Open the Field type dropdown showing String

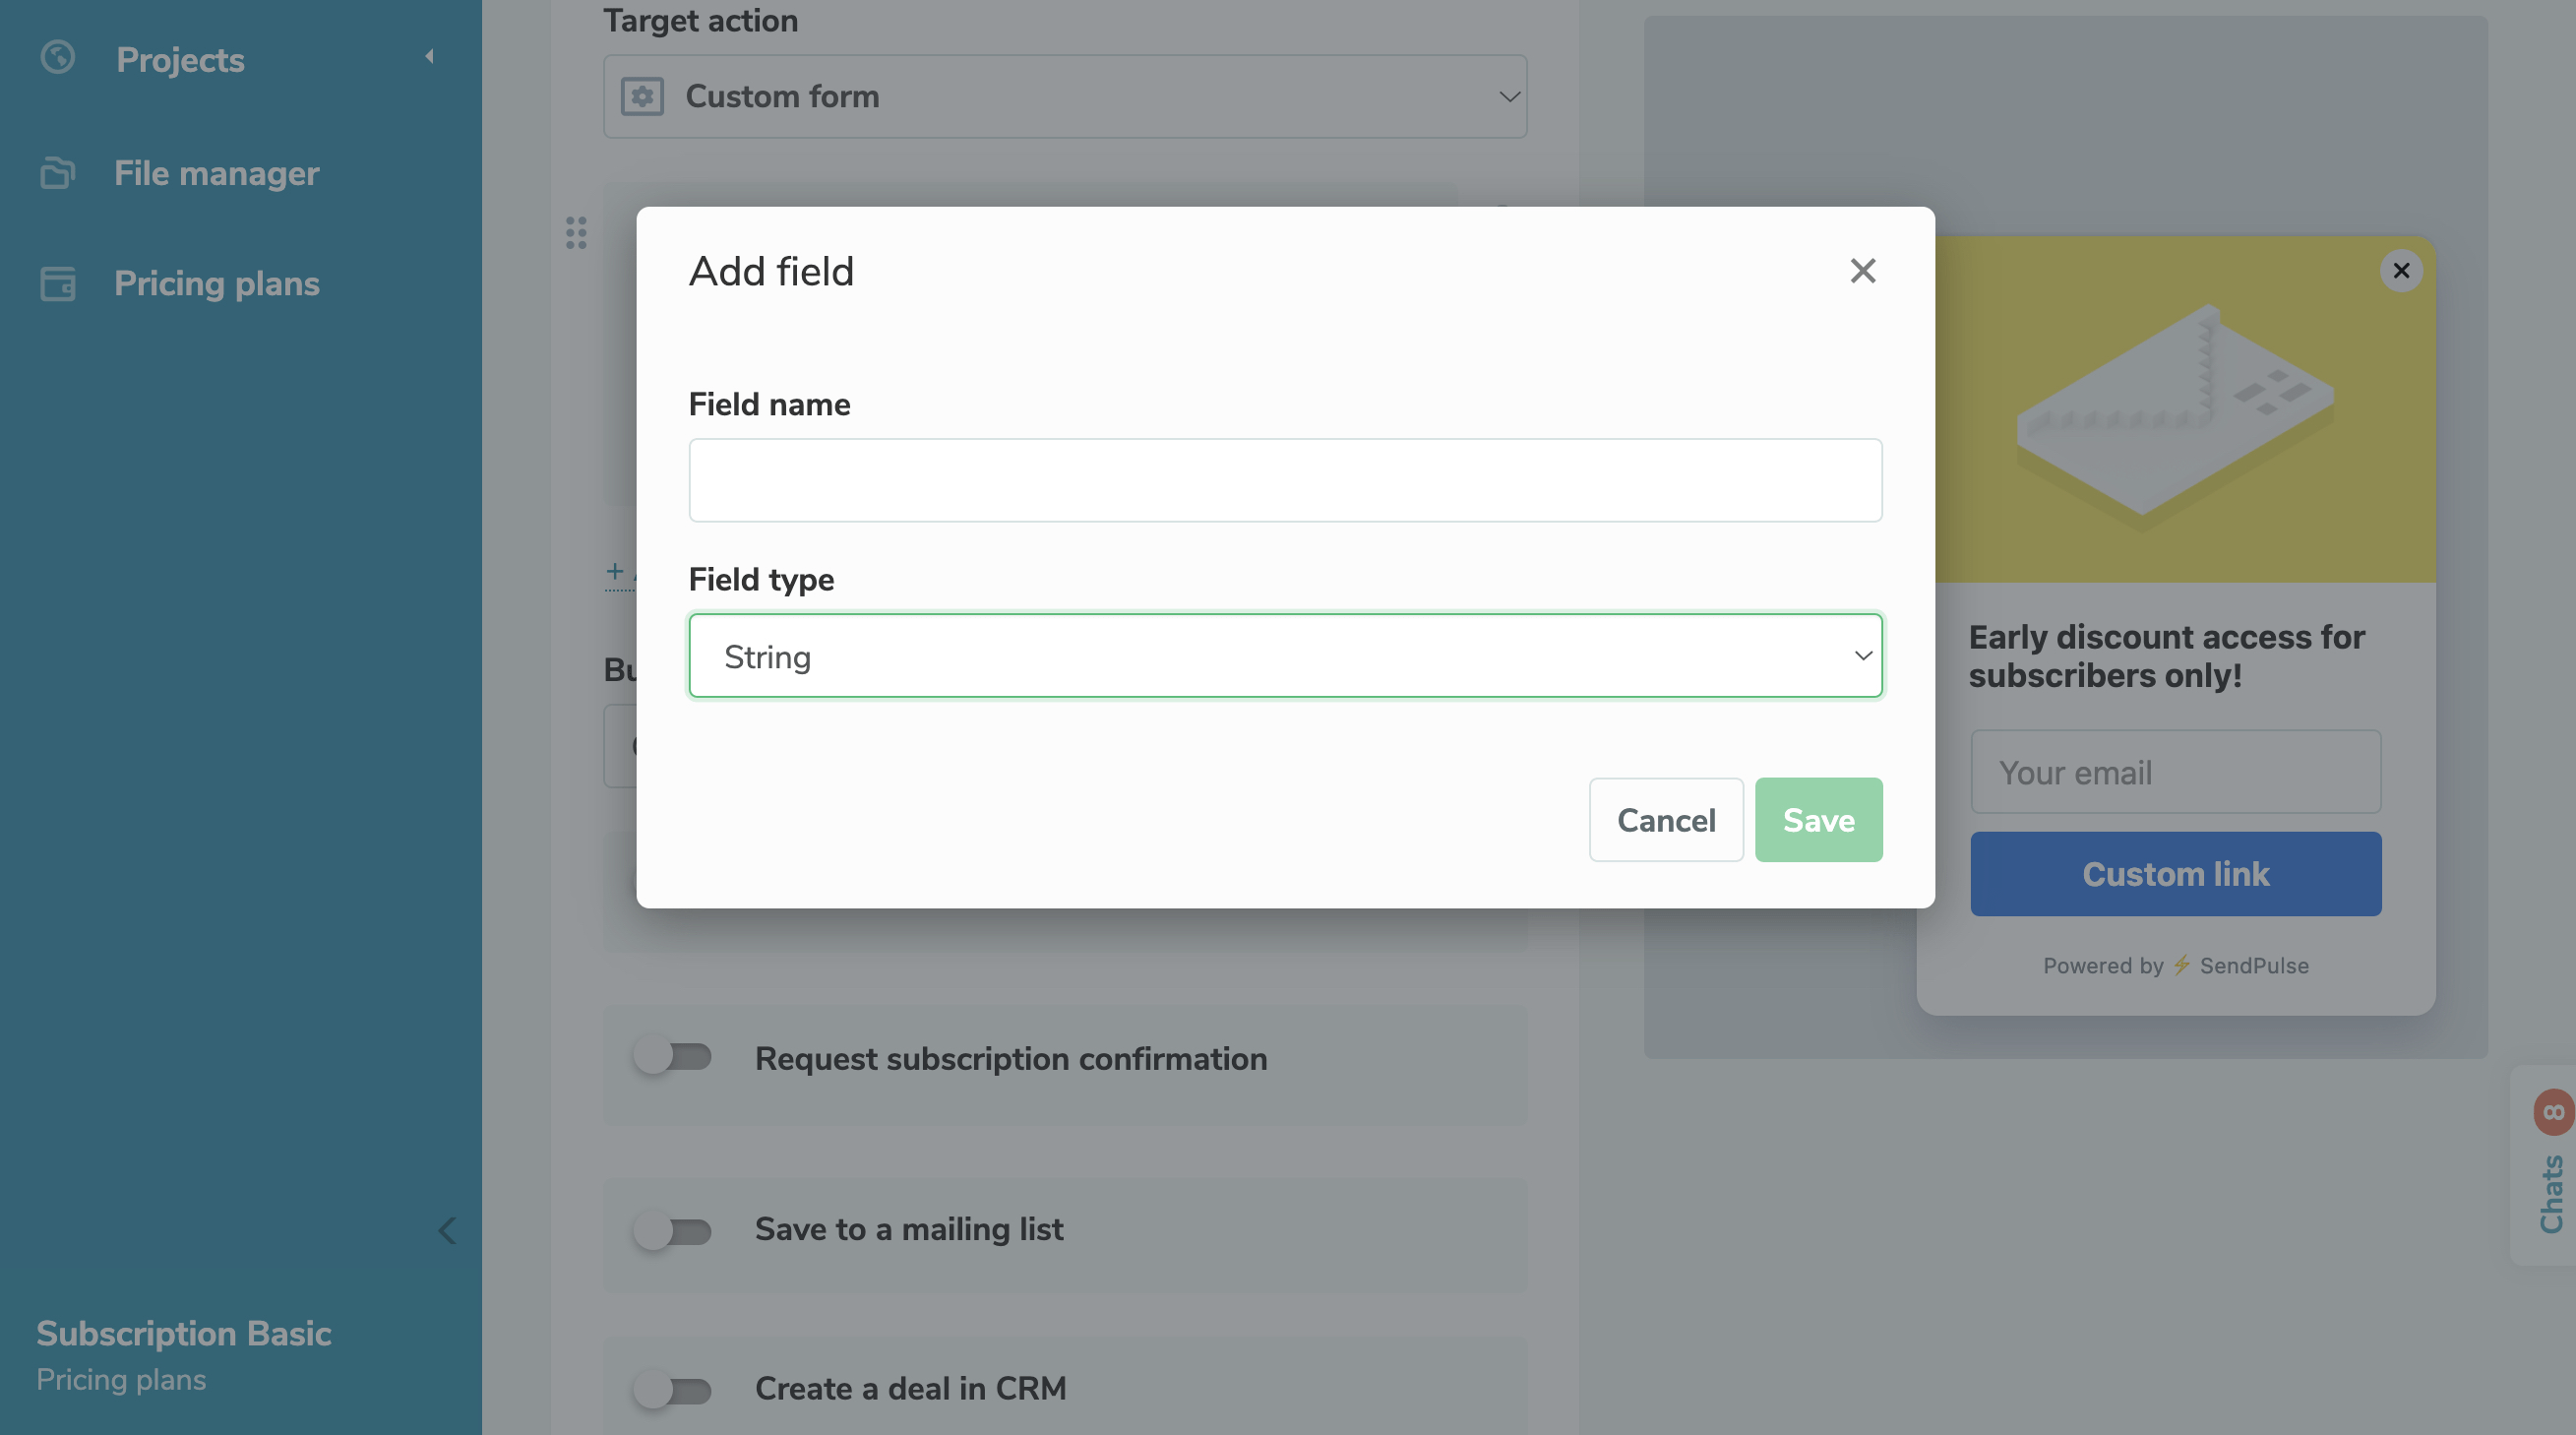(1285, 656)
